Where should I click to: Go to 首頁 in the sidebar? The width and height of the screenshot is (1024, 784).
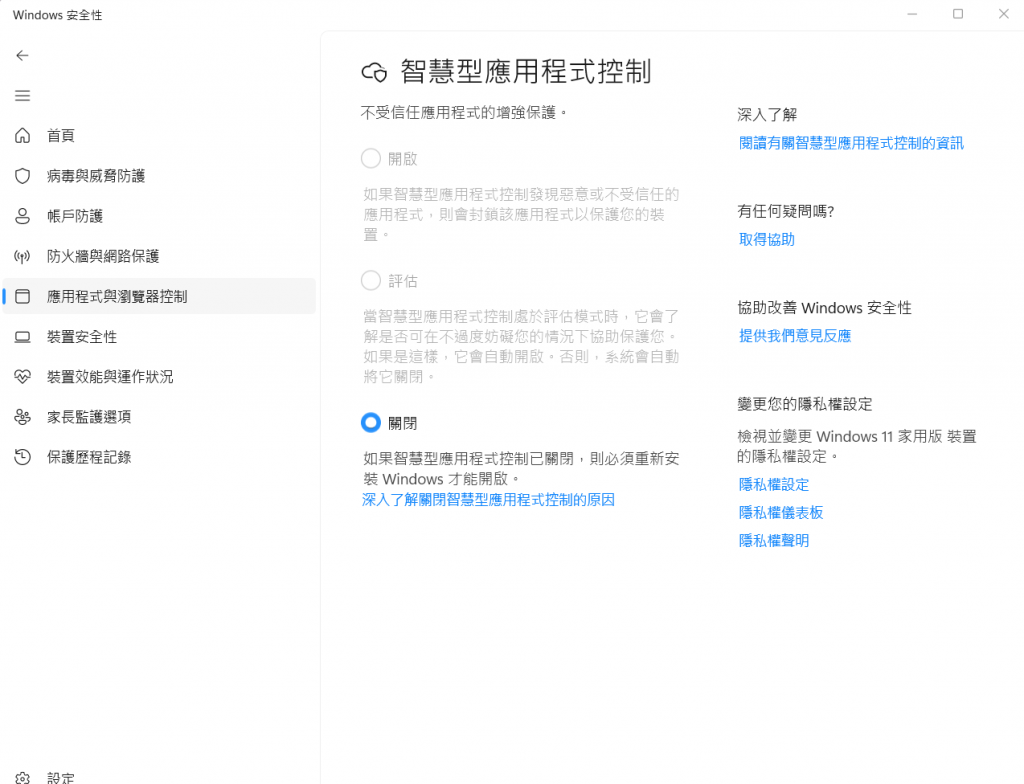click(159, 135)
